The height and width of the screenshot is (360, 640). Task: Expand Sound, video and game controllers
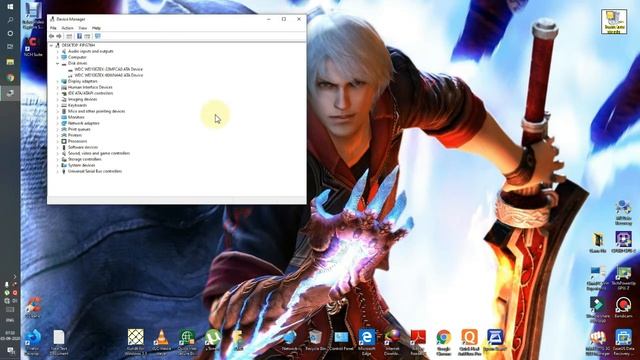(58, 153)
